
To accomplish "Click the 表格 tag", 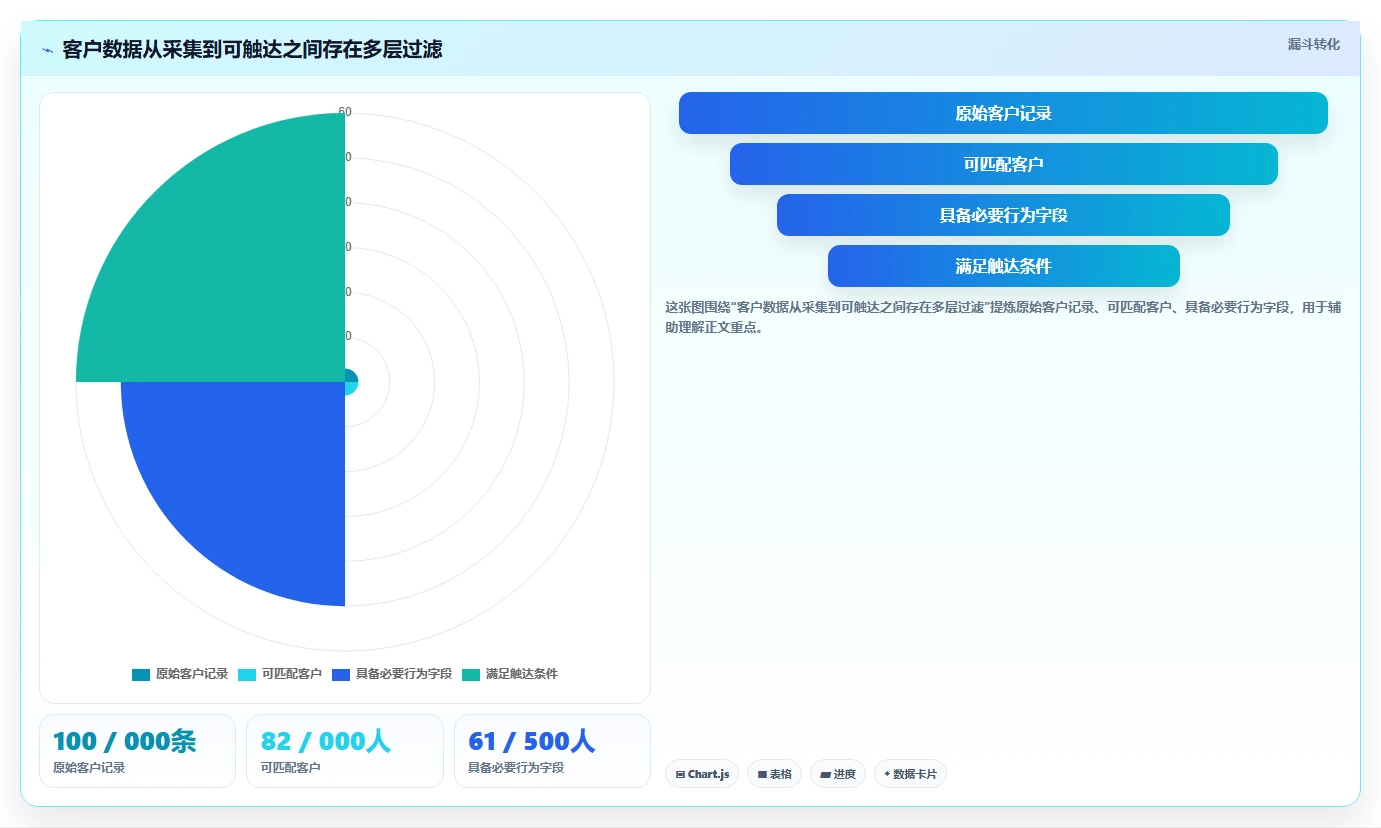I will [x=774, y=774].
